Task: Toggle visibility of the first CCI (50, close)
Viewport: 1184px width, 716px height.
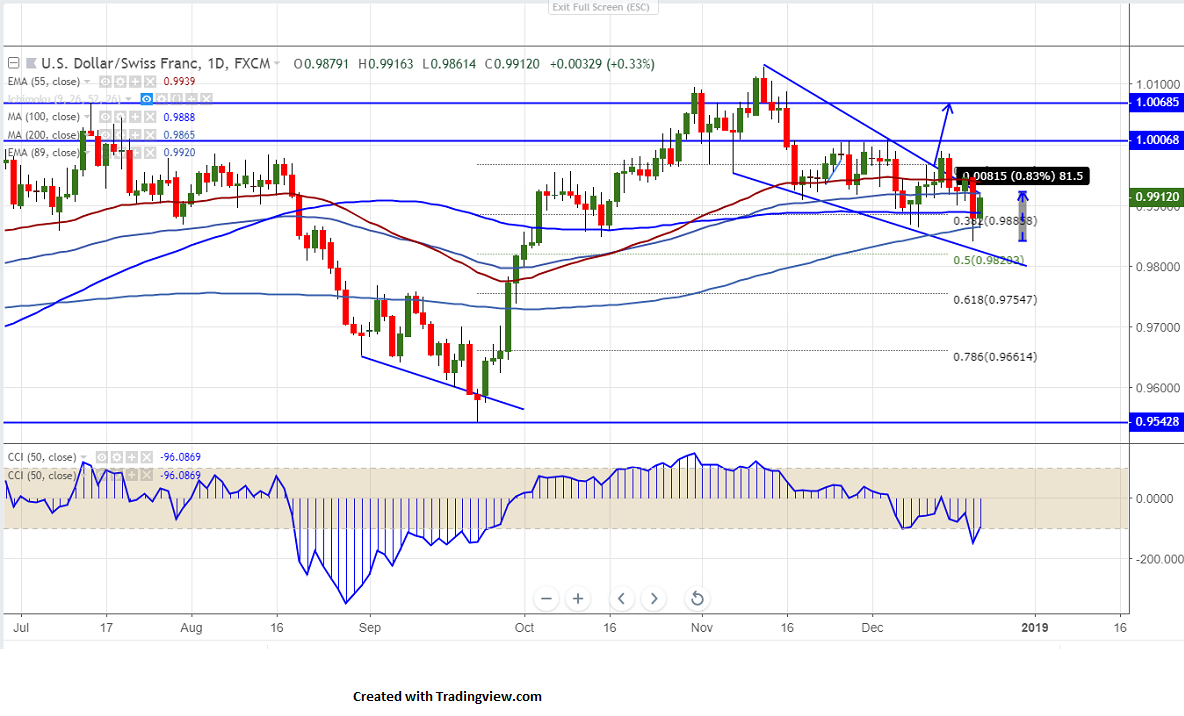Action: [x=102, y=457]
